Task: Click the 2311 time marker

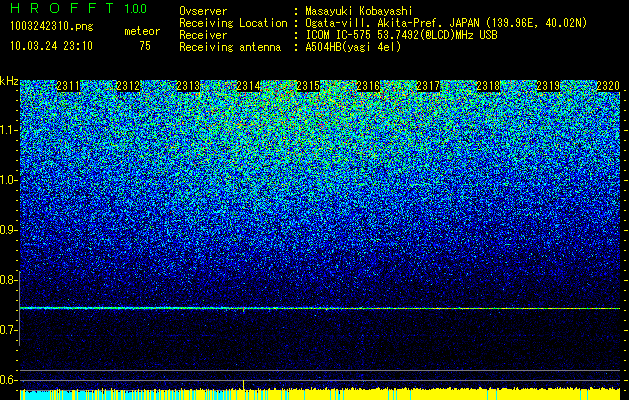Action: tap(68, 86)
